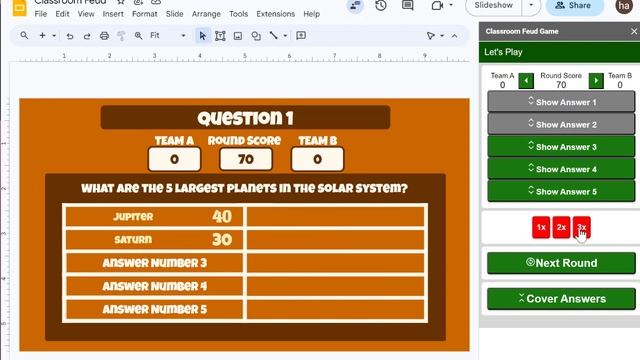Screen dimensions: 640x360
Task: Open the Slide menu
Action: (x=174, y=14)
